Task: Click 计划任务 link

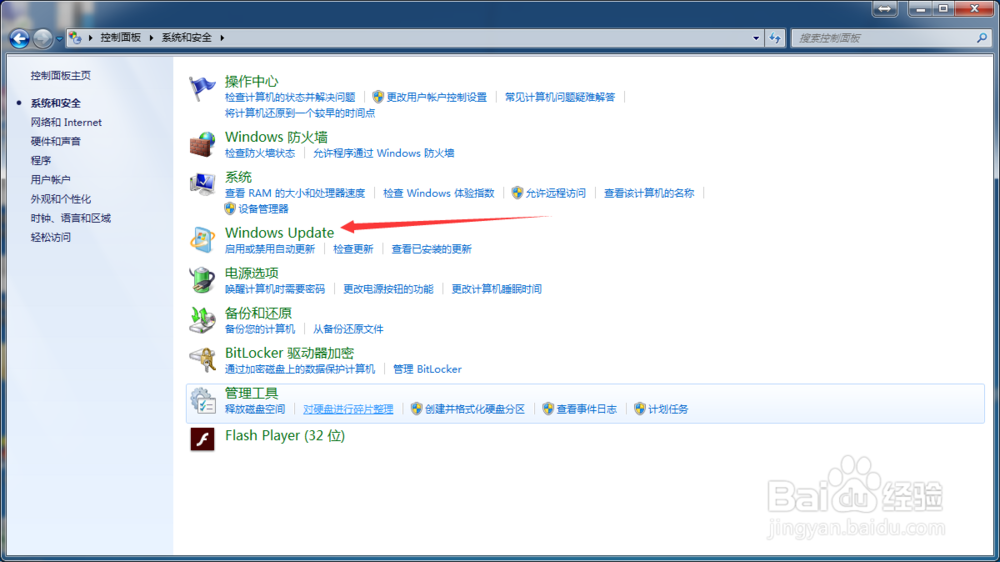Action: pyautogui.click(x=668, y=409)
